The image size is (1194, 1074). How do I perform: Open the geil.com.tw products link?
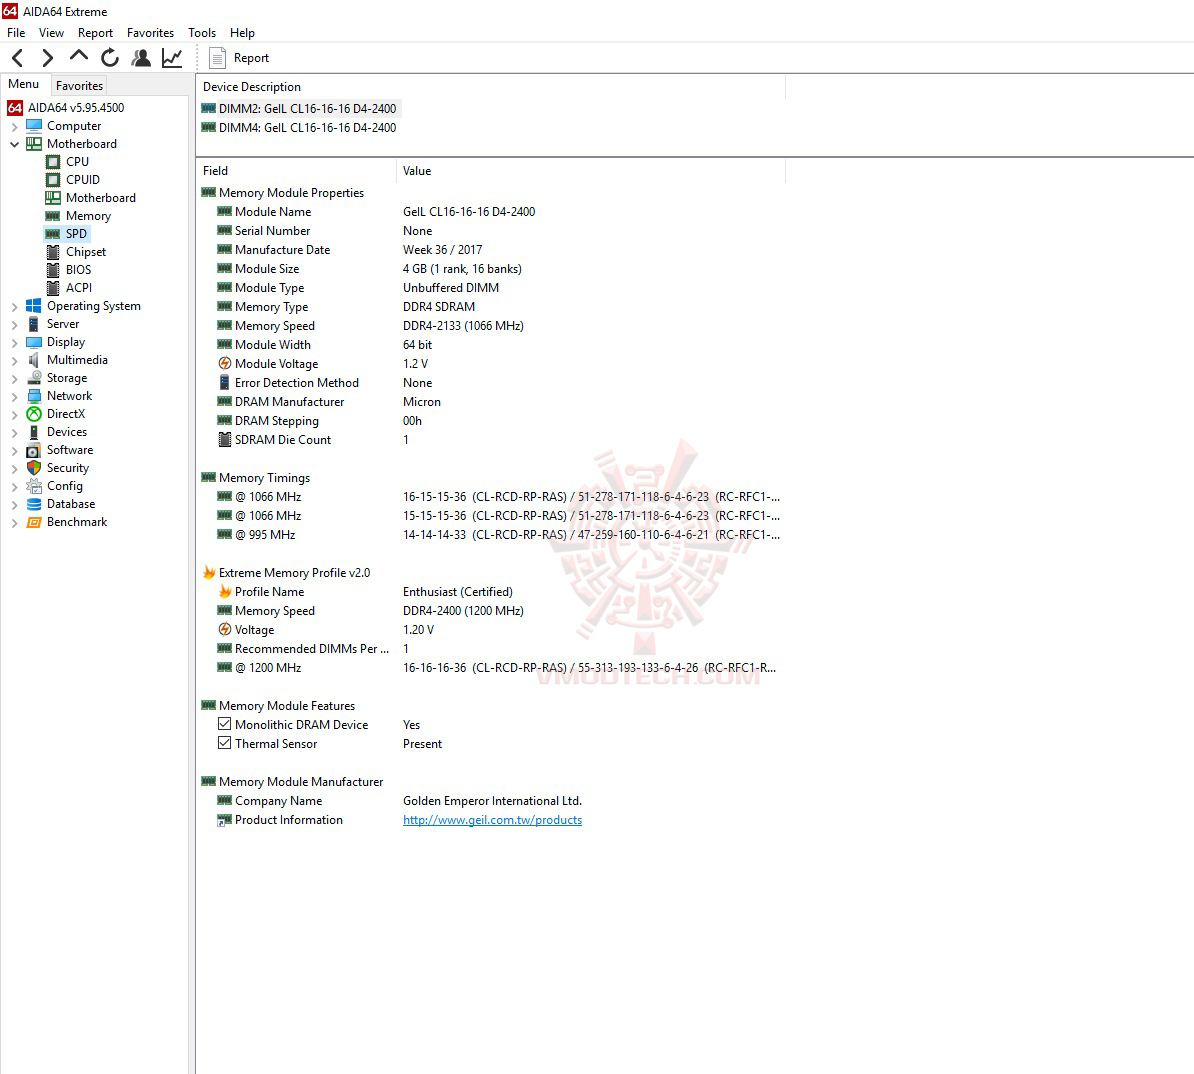click(492, 820)
